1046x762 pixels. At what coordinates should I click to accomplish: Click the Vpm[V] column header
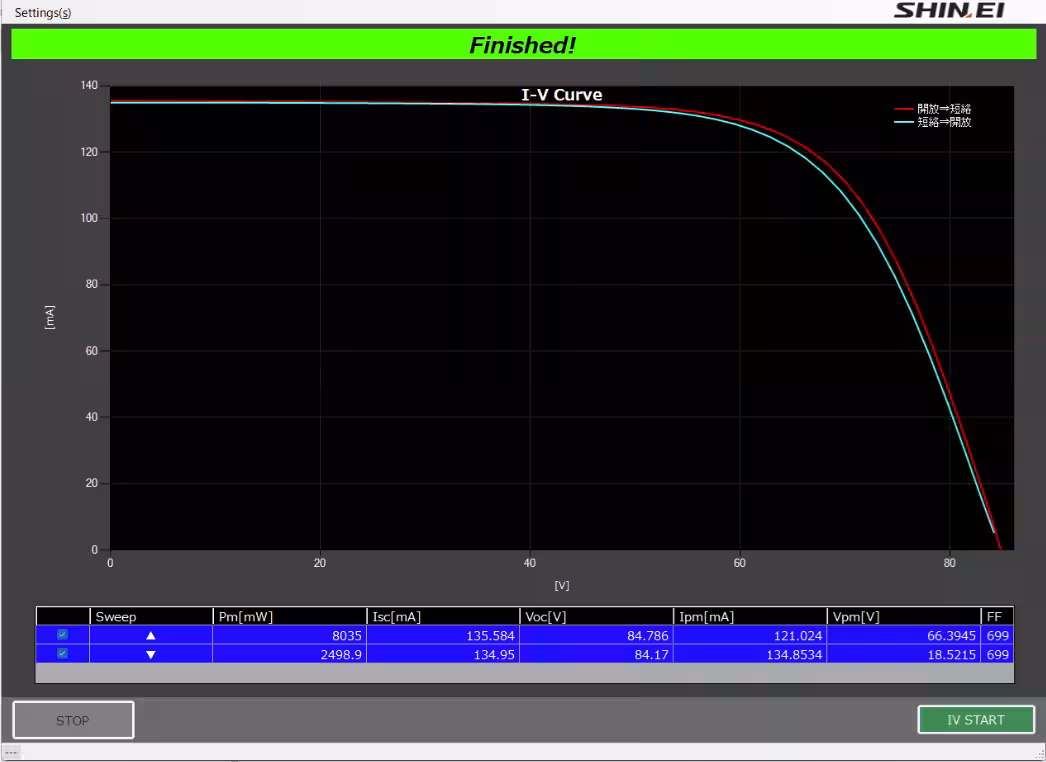905,617
